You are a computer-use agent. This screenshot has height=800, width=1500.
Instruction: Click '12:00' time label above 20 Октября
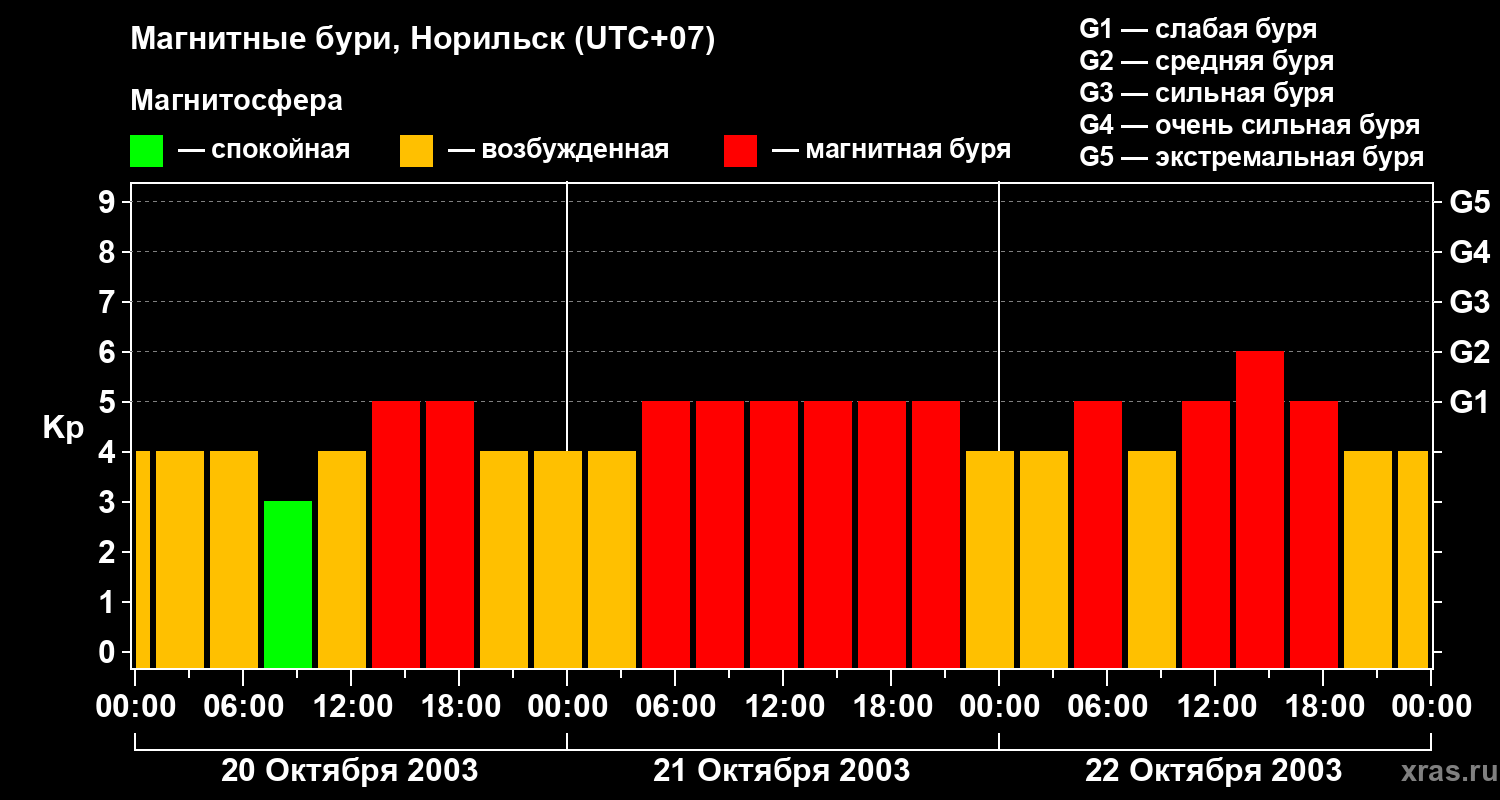pos(351,706)
